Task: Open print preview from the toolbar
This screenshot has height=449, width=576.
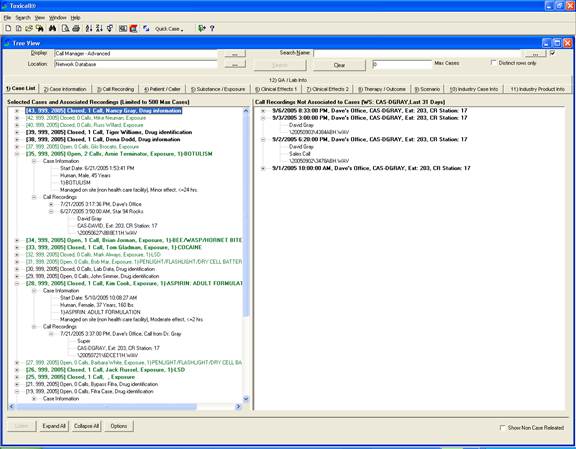Action: (65, 28)
